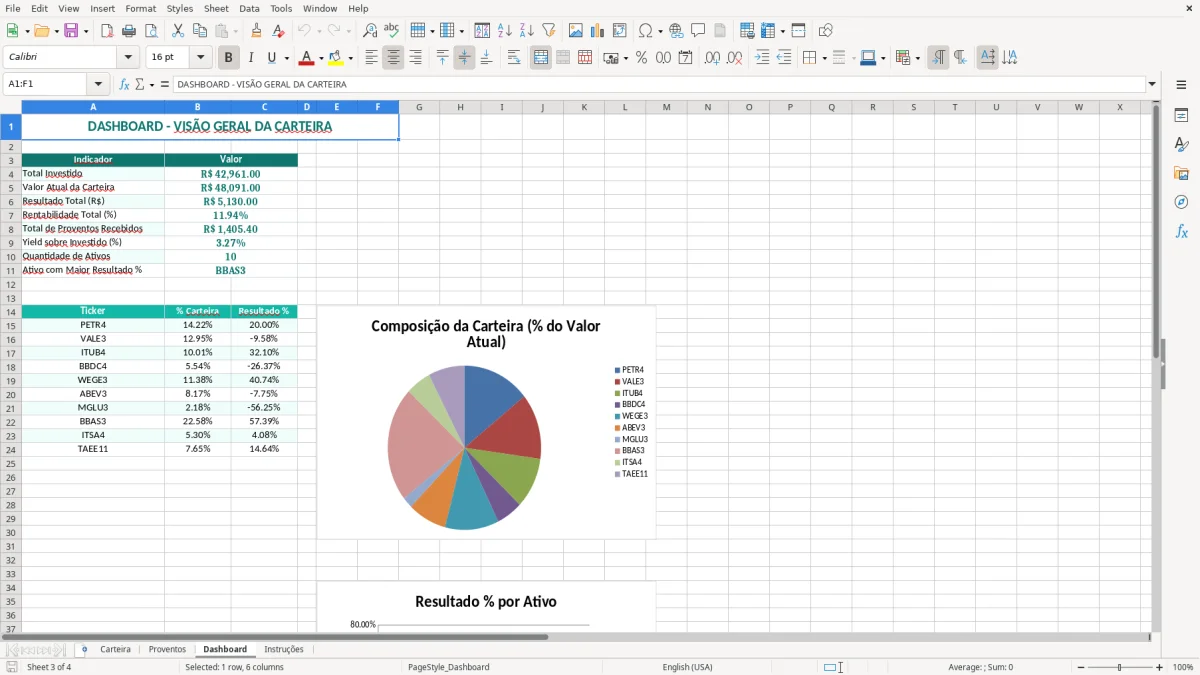Toggle Center Vertically alignment
Image resolution: width=1200 pixels, height=675 pixels.
pos(464,58)
